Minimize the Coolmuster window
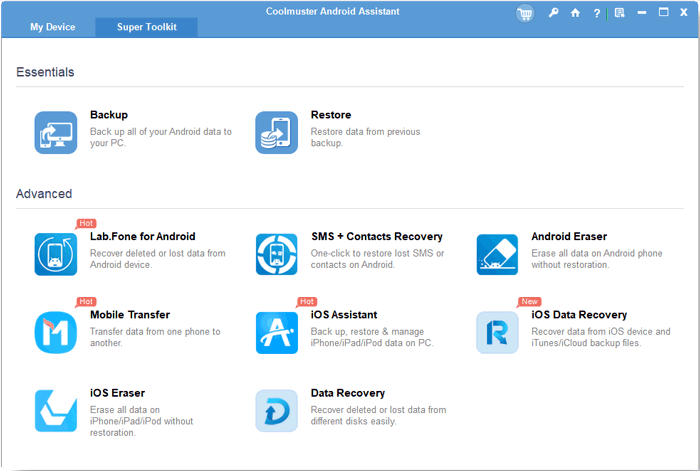 coord(642,13)
